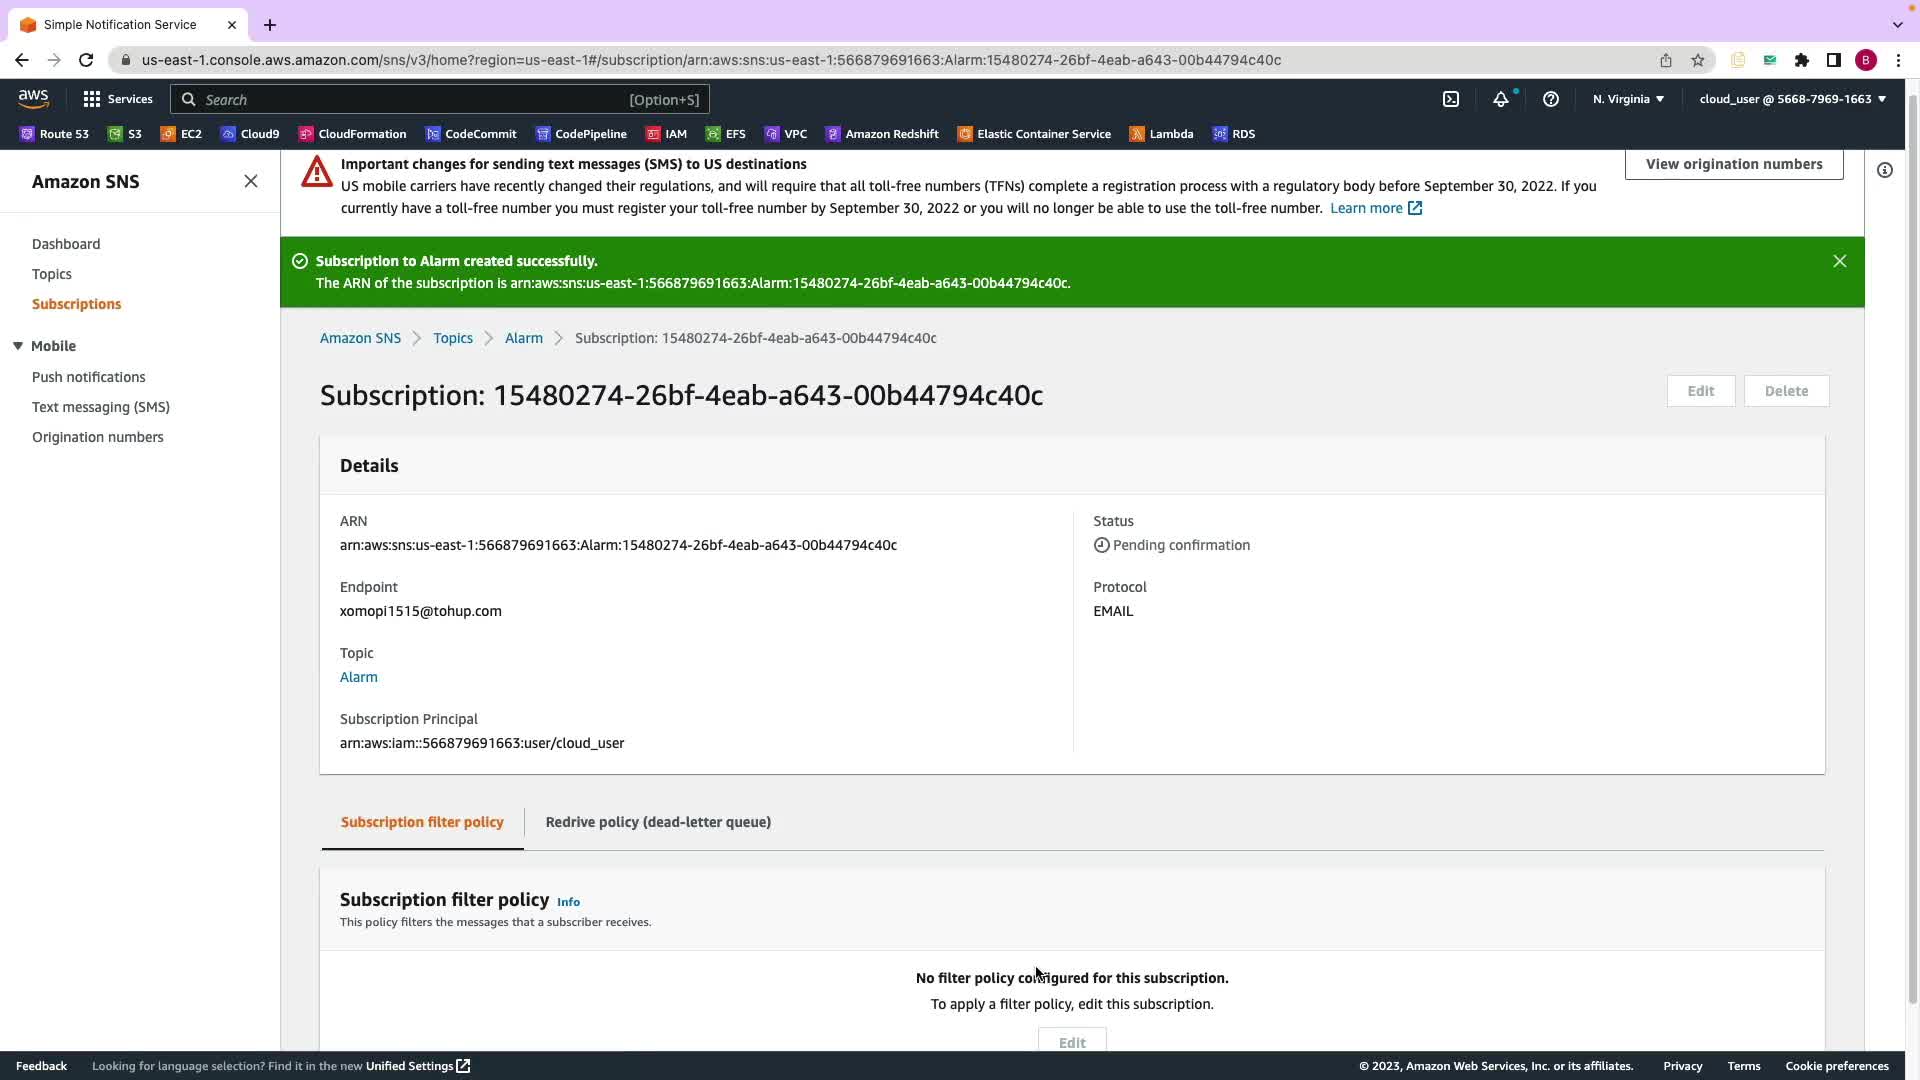
Task: Click the notifications bell icon
Action: [1500, 99]
